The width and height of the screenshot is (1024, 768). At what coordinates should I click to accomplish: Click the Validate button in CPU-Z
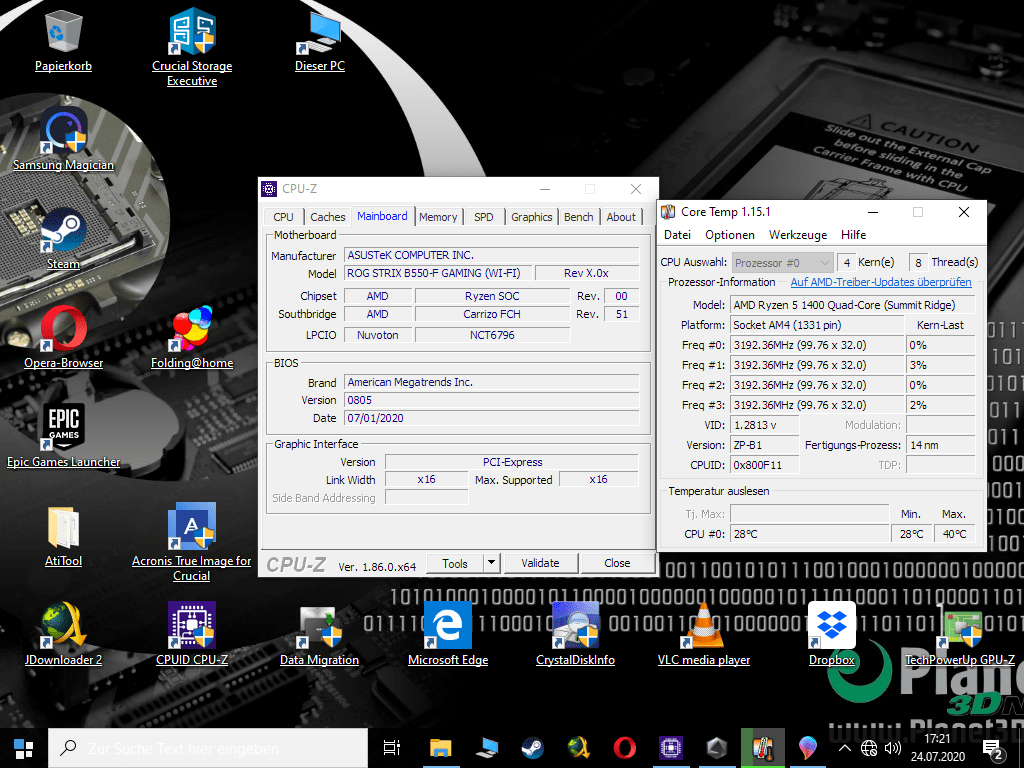point(540,563)
